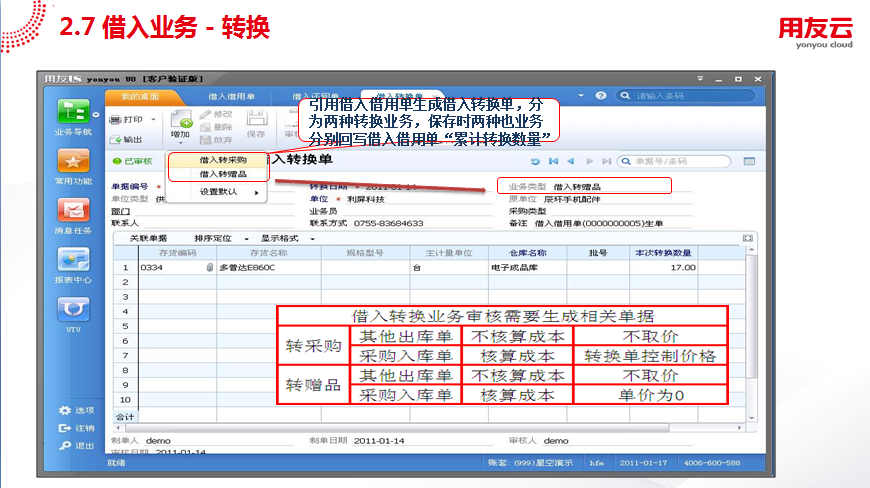
Task: Go to previous document record
Action: [x=570, y=161]
